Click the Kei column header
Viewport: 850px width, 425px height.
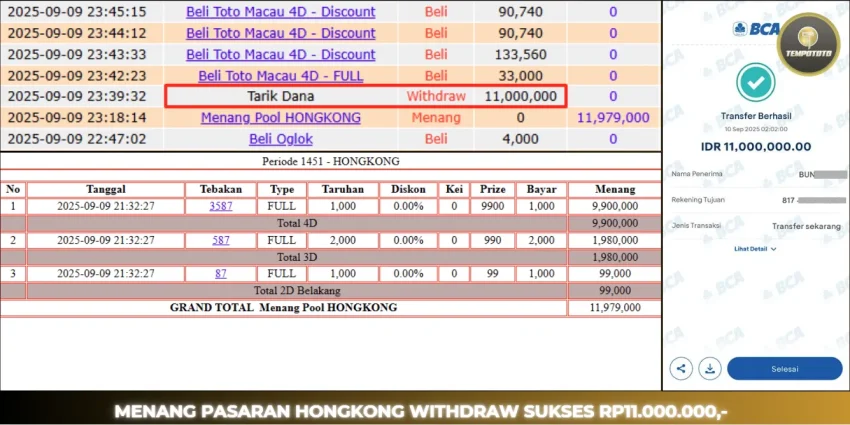[x=454, y=189]
